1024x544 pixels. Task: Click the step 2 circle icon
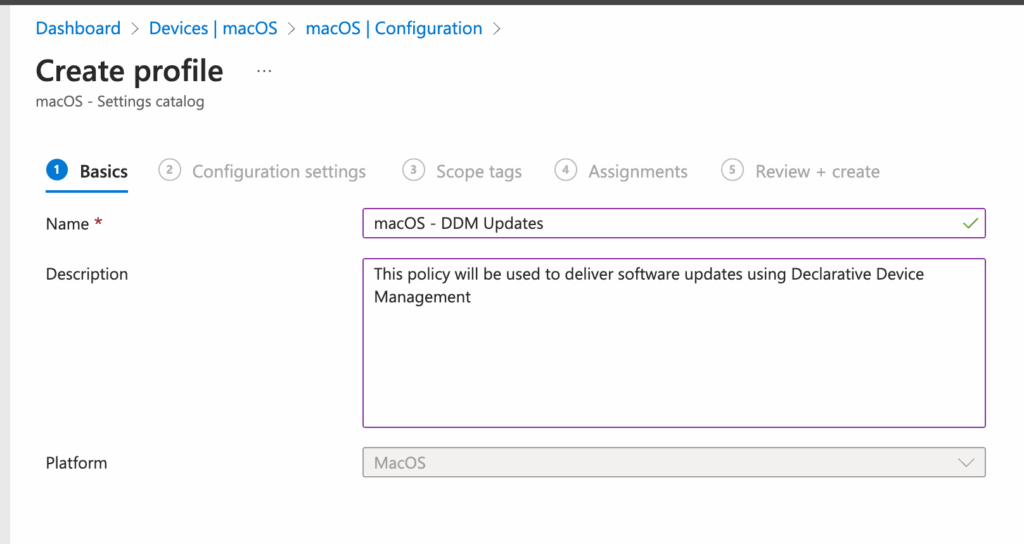pyautogui.click(x=170, y=170)
